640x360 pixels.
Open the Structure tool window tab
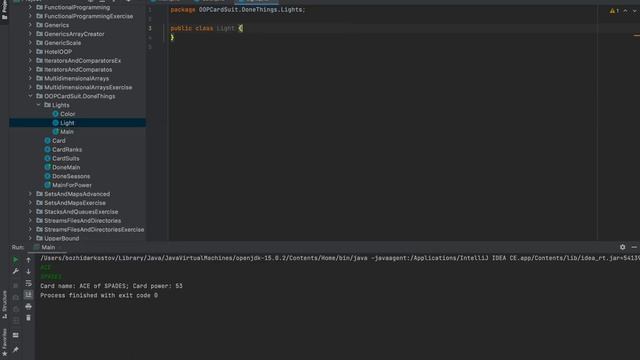(x=4, y=304)
